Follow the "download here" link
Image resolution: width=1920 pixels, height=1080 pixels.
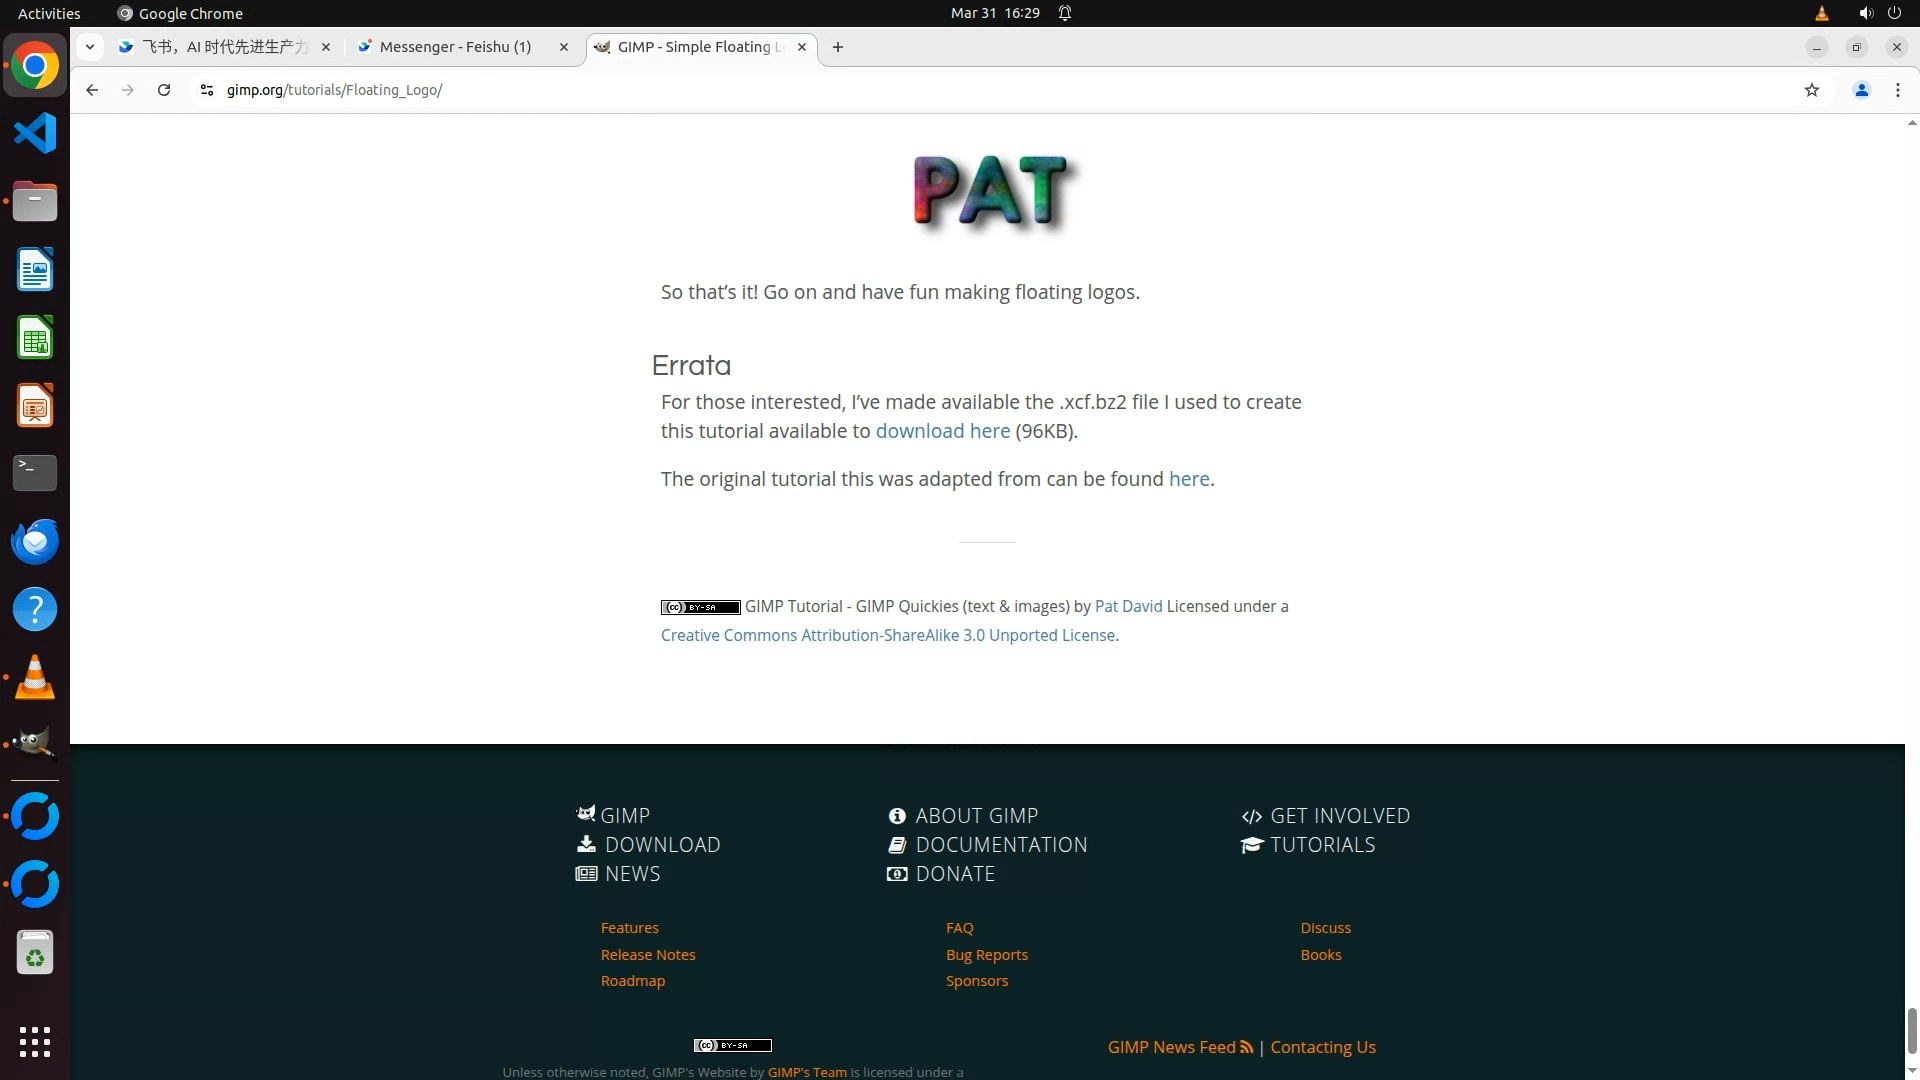[942, 431]
